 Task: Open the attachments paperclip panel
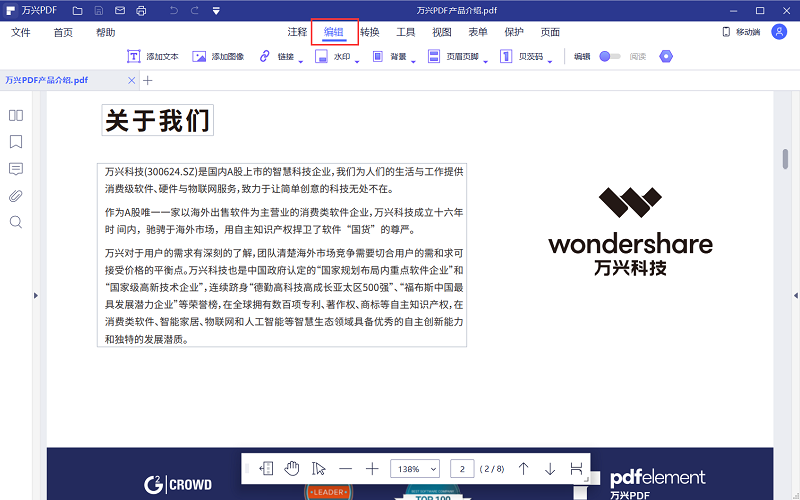[16, 196]
